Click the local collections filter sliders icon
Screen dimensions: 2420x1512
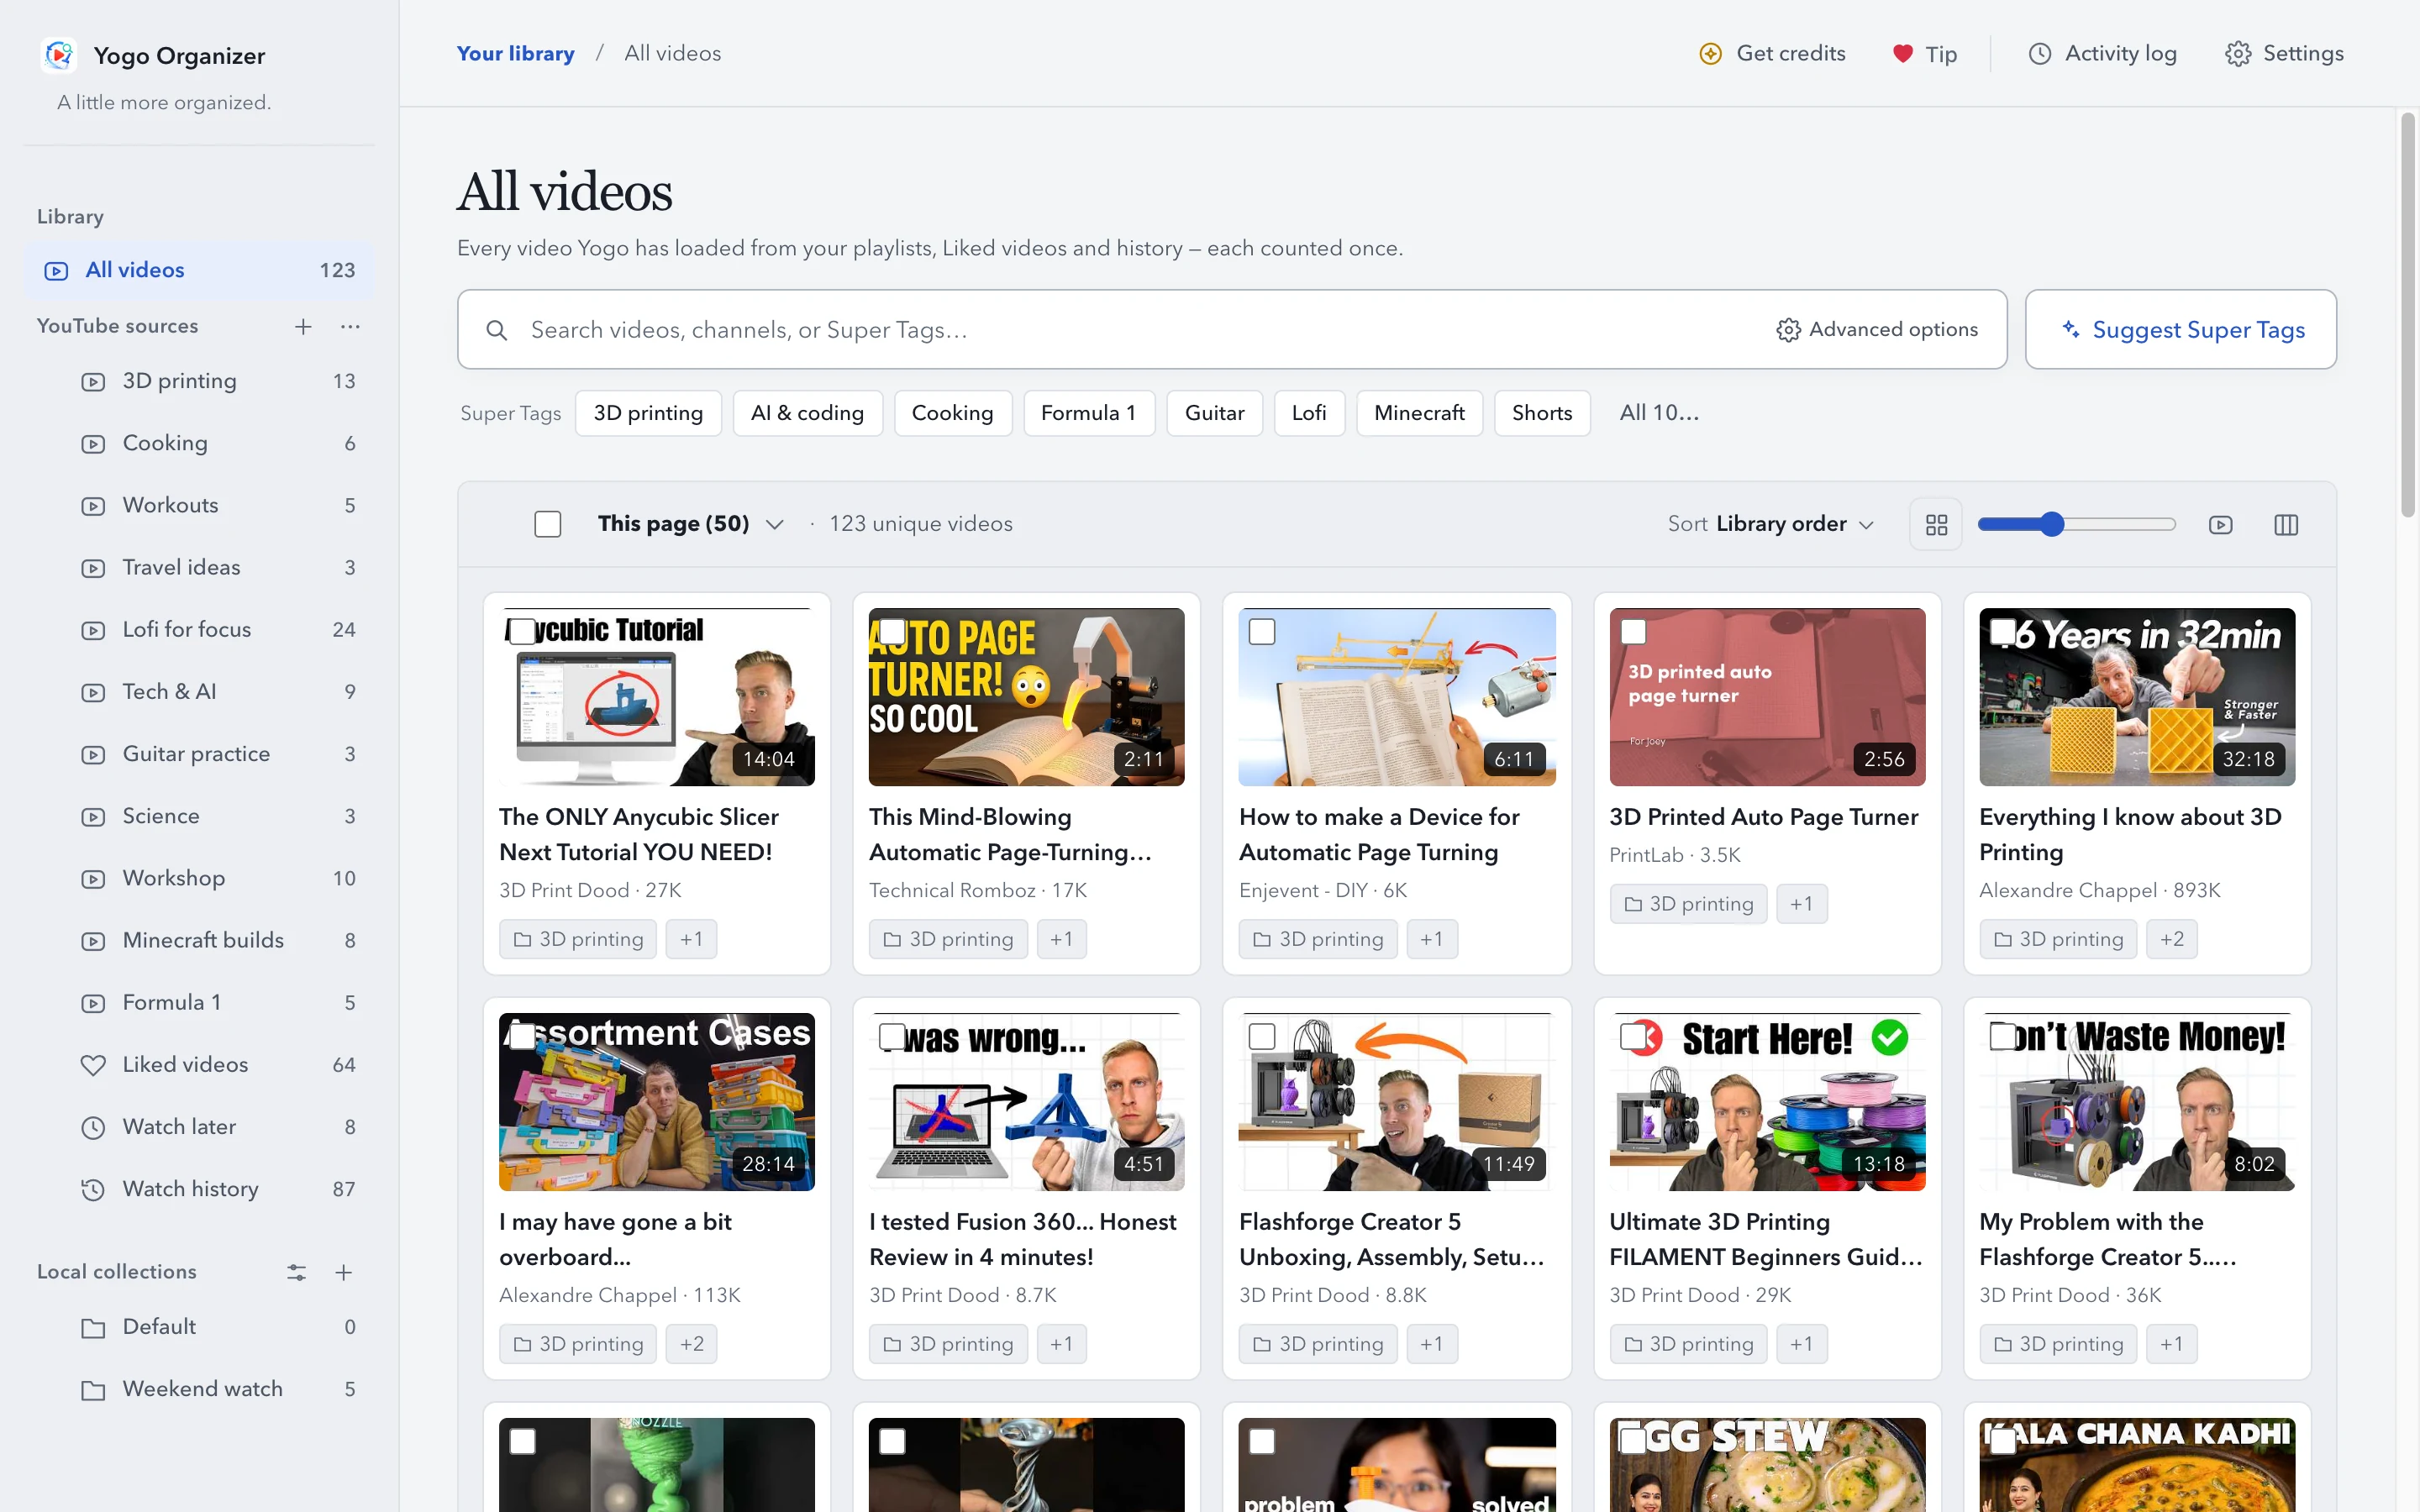(296, 1272)
